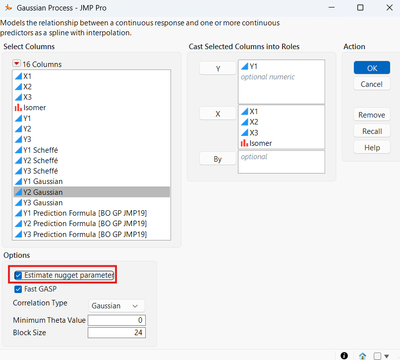Select X1 column in Select Columns list

click(x=92, y=76)
